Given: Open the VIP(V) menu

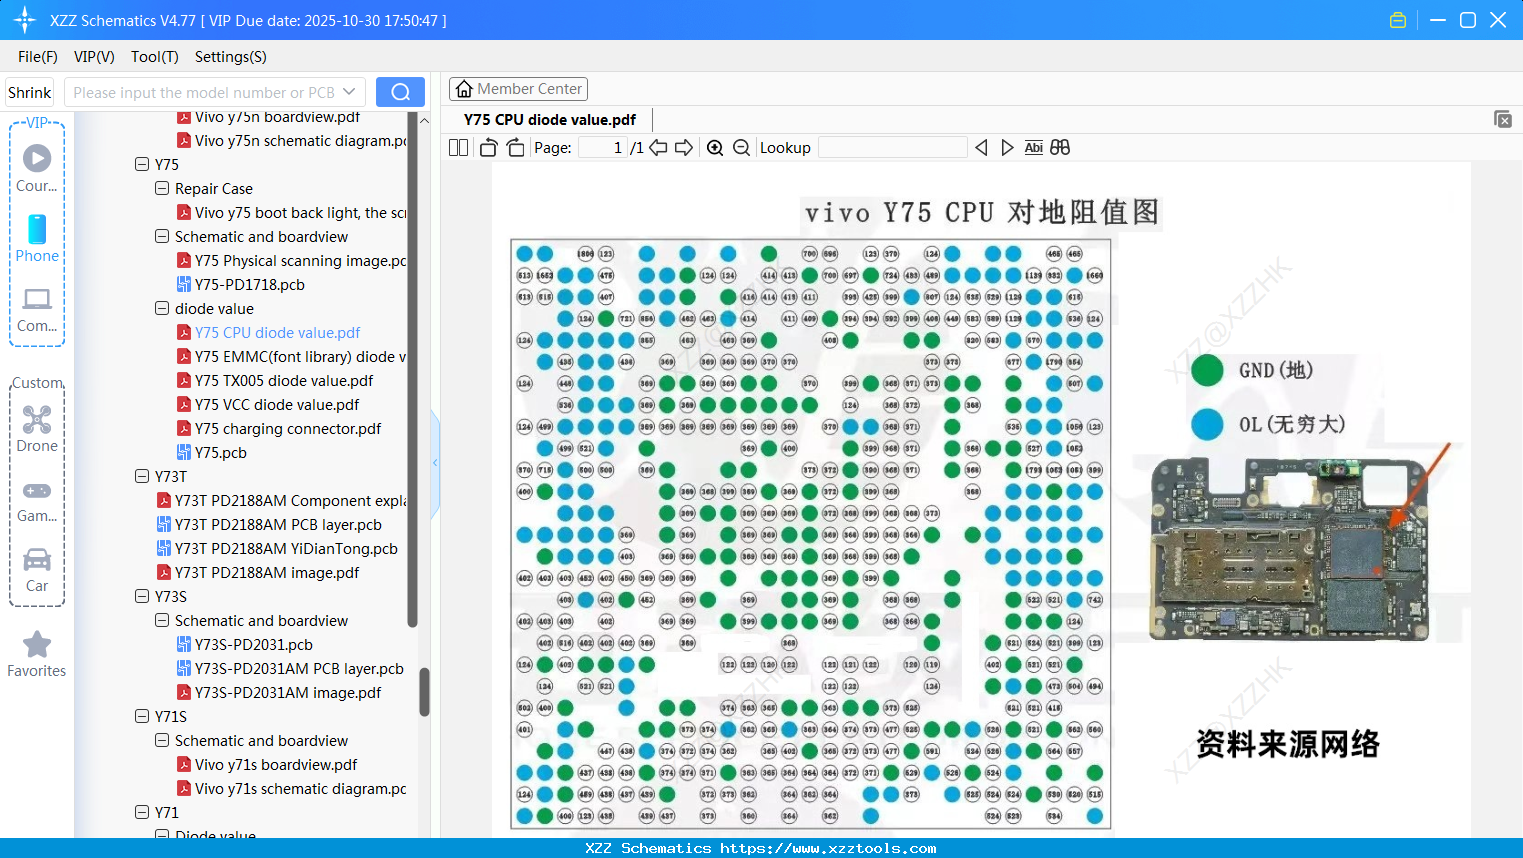Looking at the screenshot, I should (94, 57).
